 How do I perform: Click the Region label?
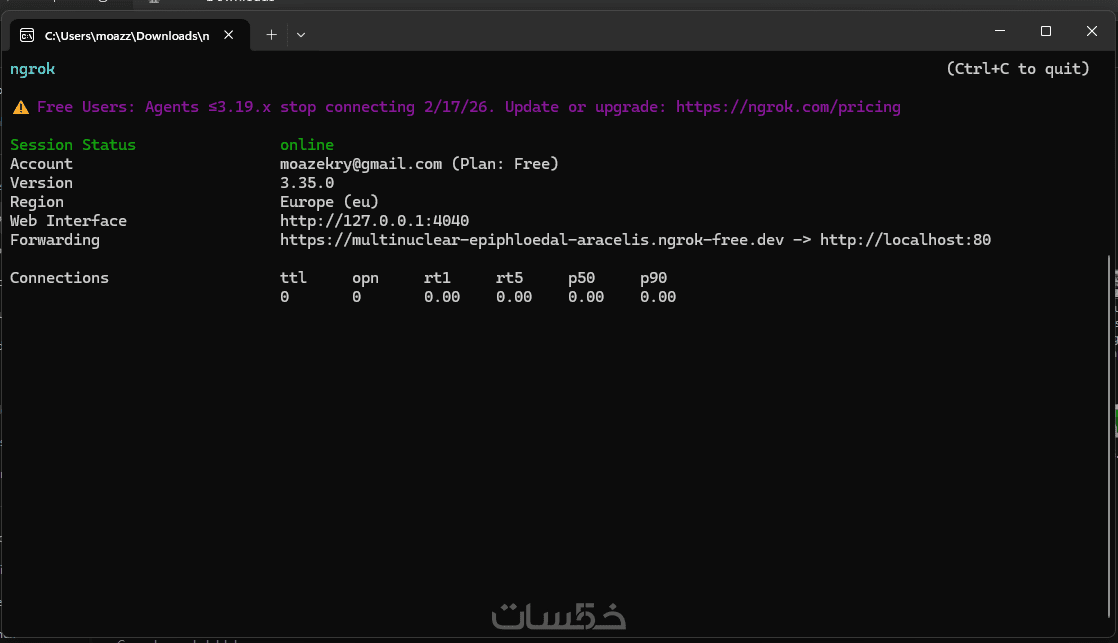pos(36,202)
